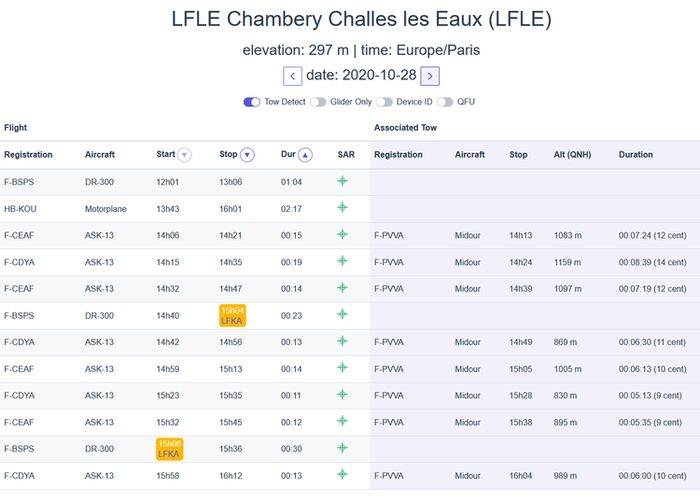Image resolution: width=700 pixels, height=501 pixels.
Task: Enable the QFU toggle
Action: [444, 102]
